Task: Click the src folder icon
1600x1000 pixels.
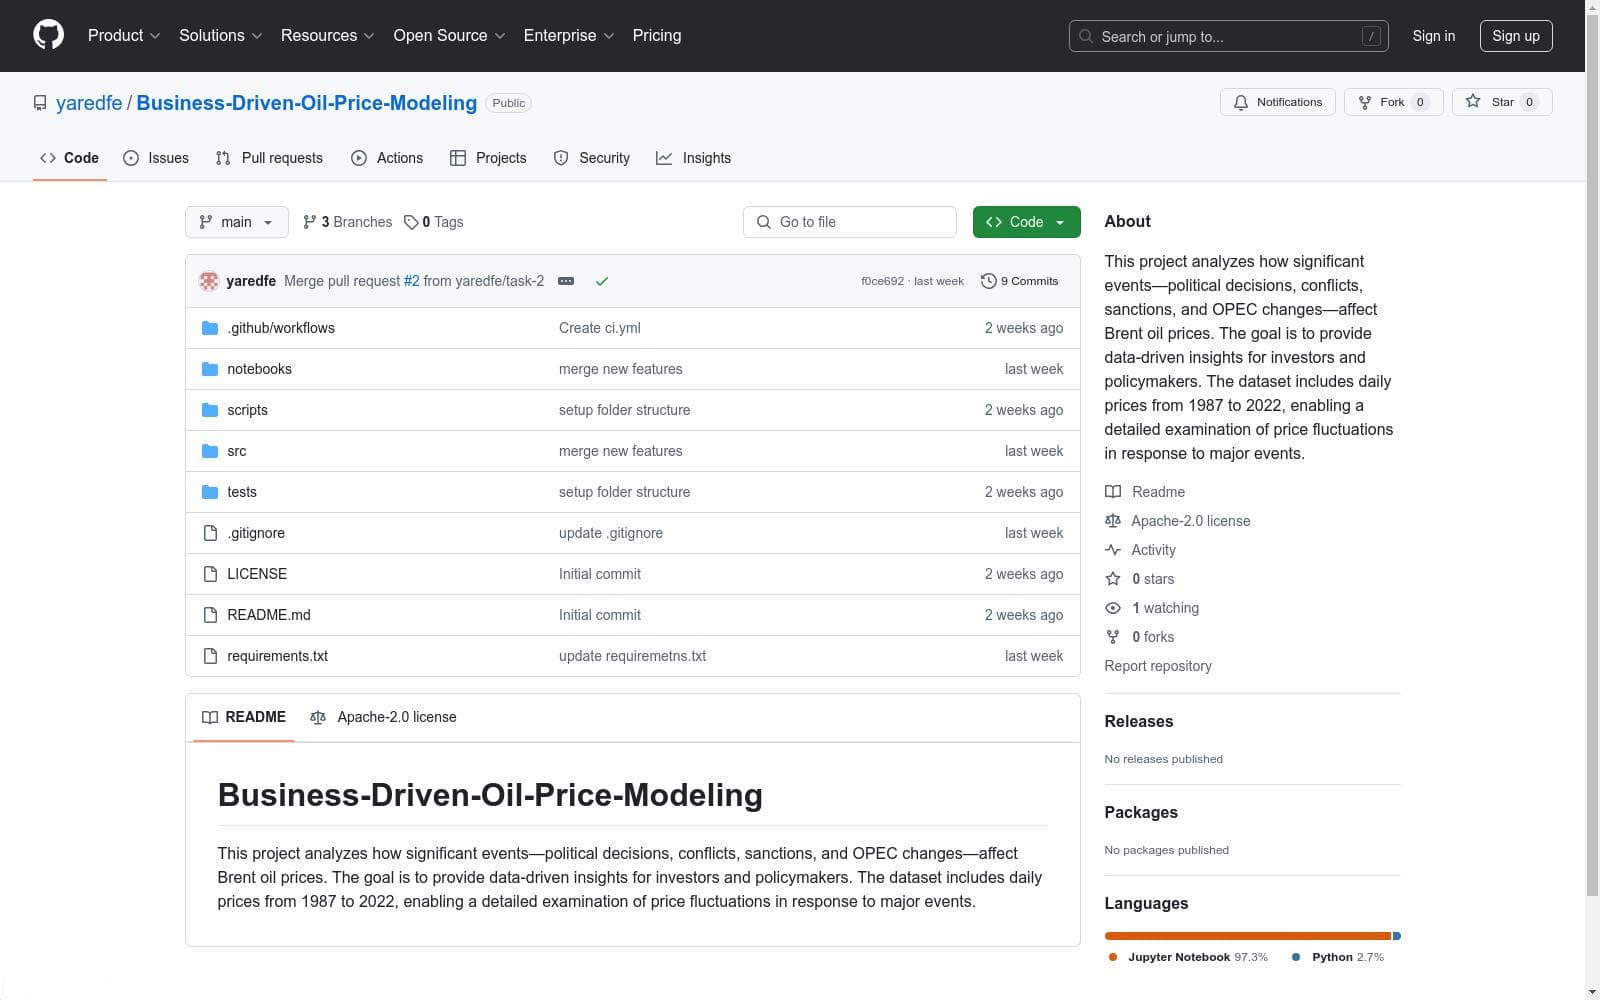Action: pos(210,451)
